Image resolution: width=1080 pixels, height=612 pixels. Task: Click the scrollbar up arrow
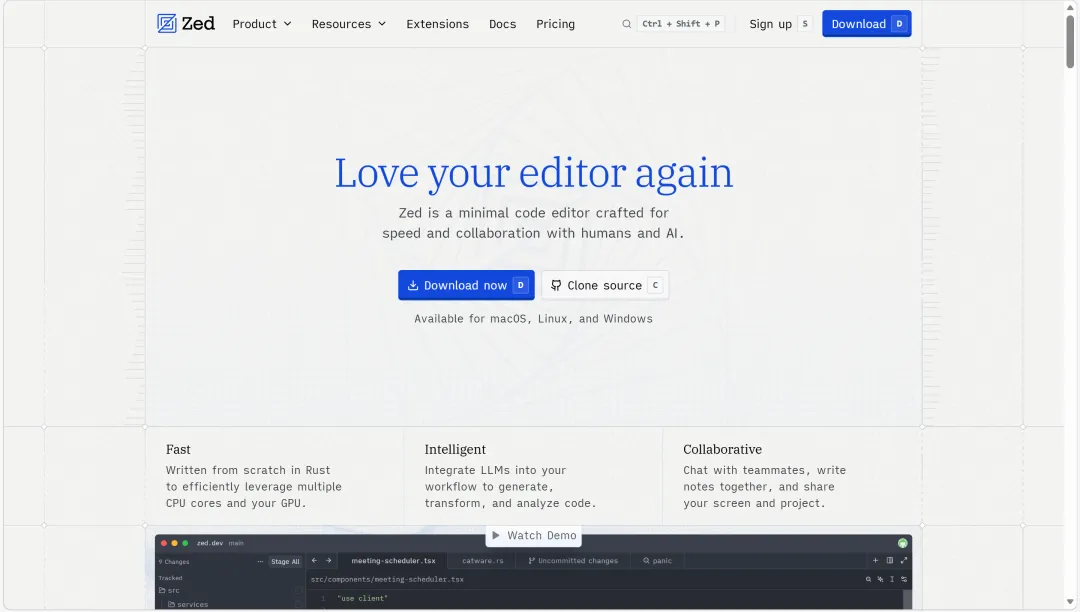(x=1070, y=7)
